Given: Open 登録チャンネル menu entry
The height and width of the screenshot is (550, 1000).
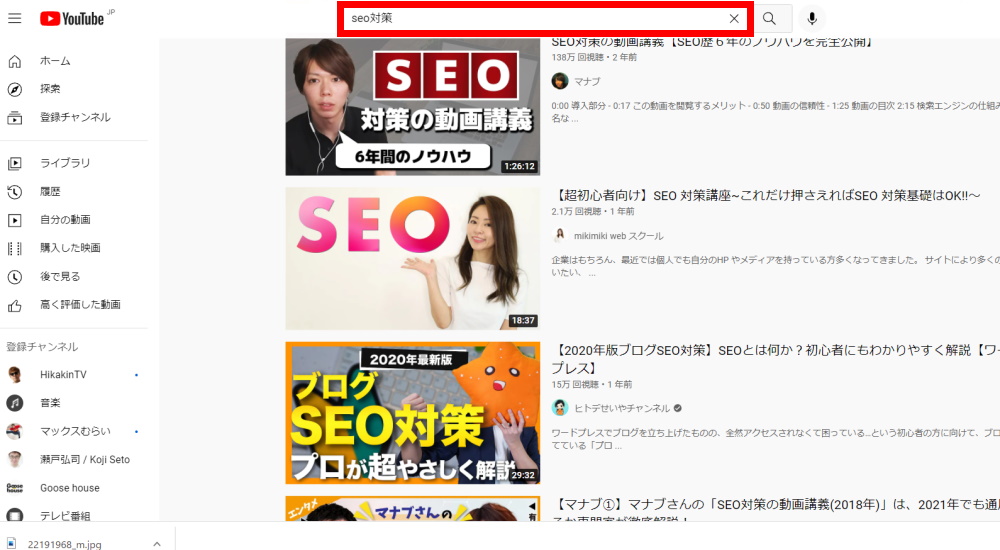Looking at the screenshot, I should coord(75,117).
